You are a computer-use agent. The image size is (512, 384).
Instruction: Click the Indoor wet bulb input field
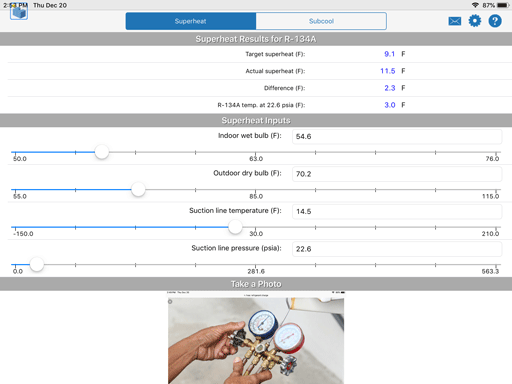[397, 137]
